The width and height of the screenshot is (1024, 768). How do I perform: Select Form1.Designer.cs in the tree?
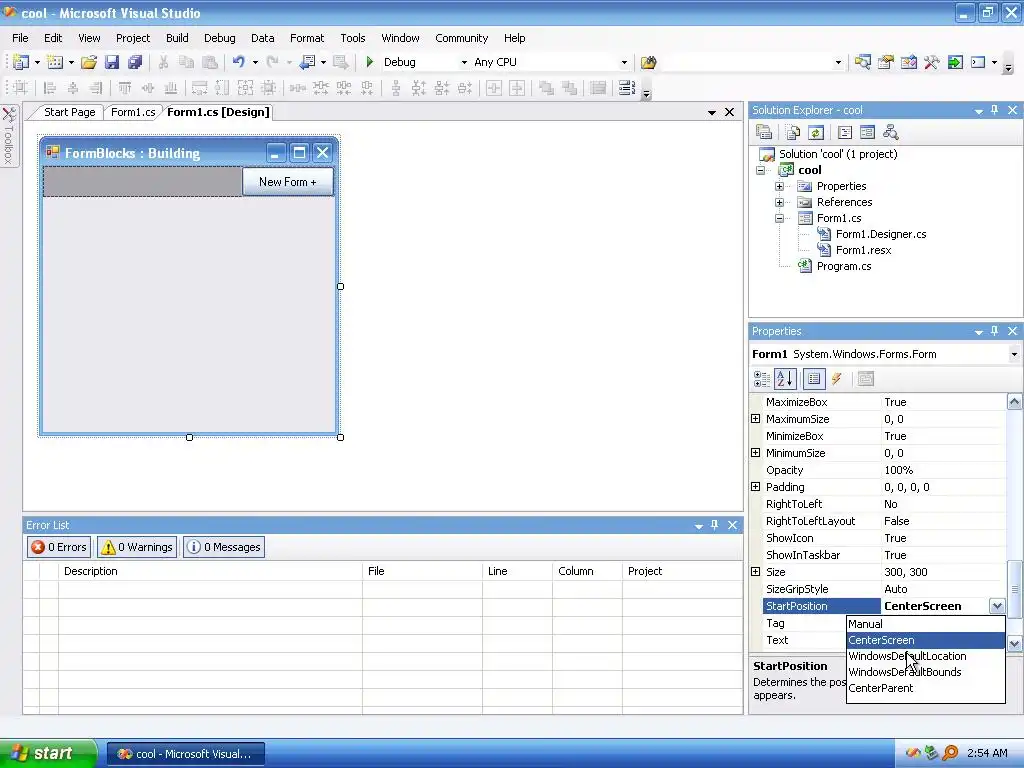880,234
